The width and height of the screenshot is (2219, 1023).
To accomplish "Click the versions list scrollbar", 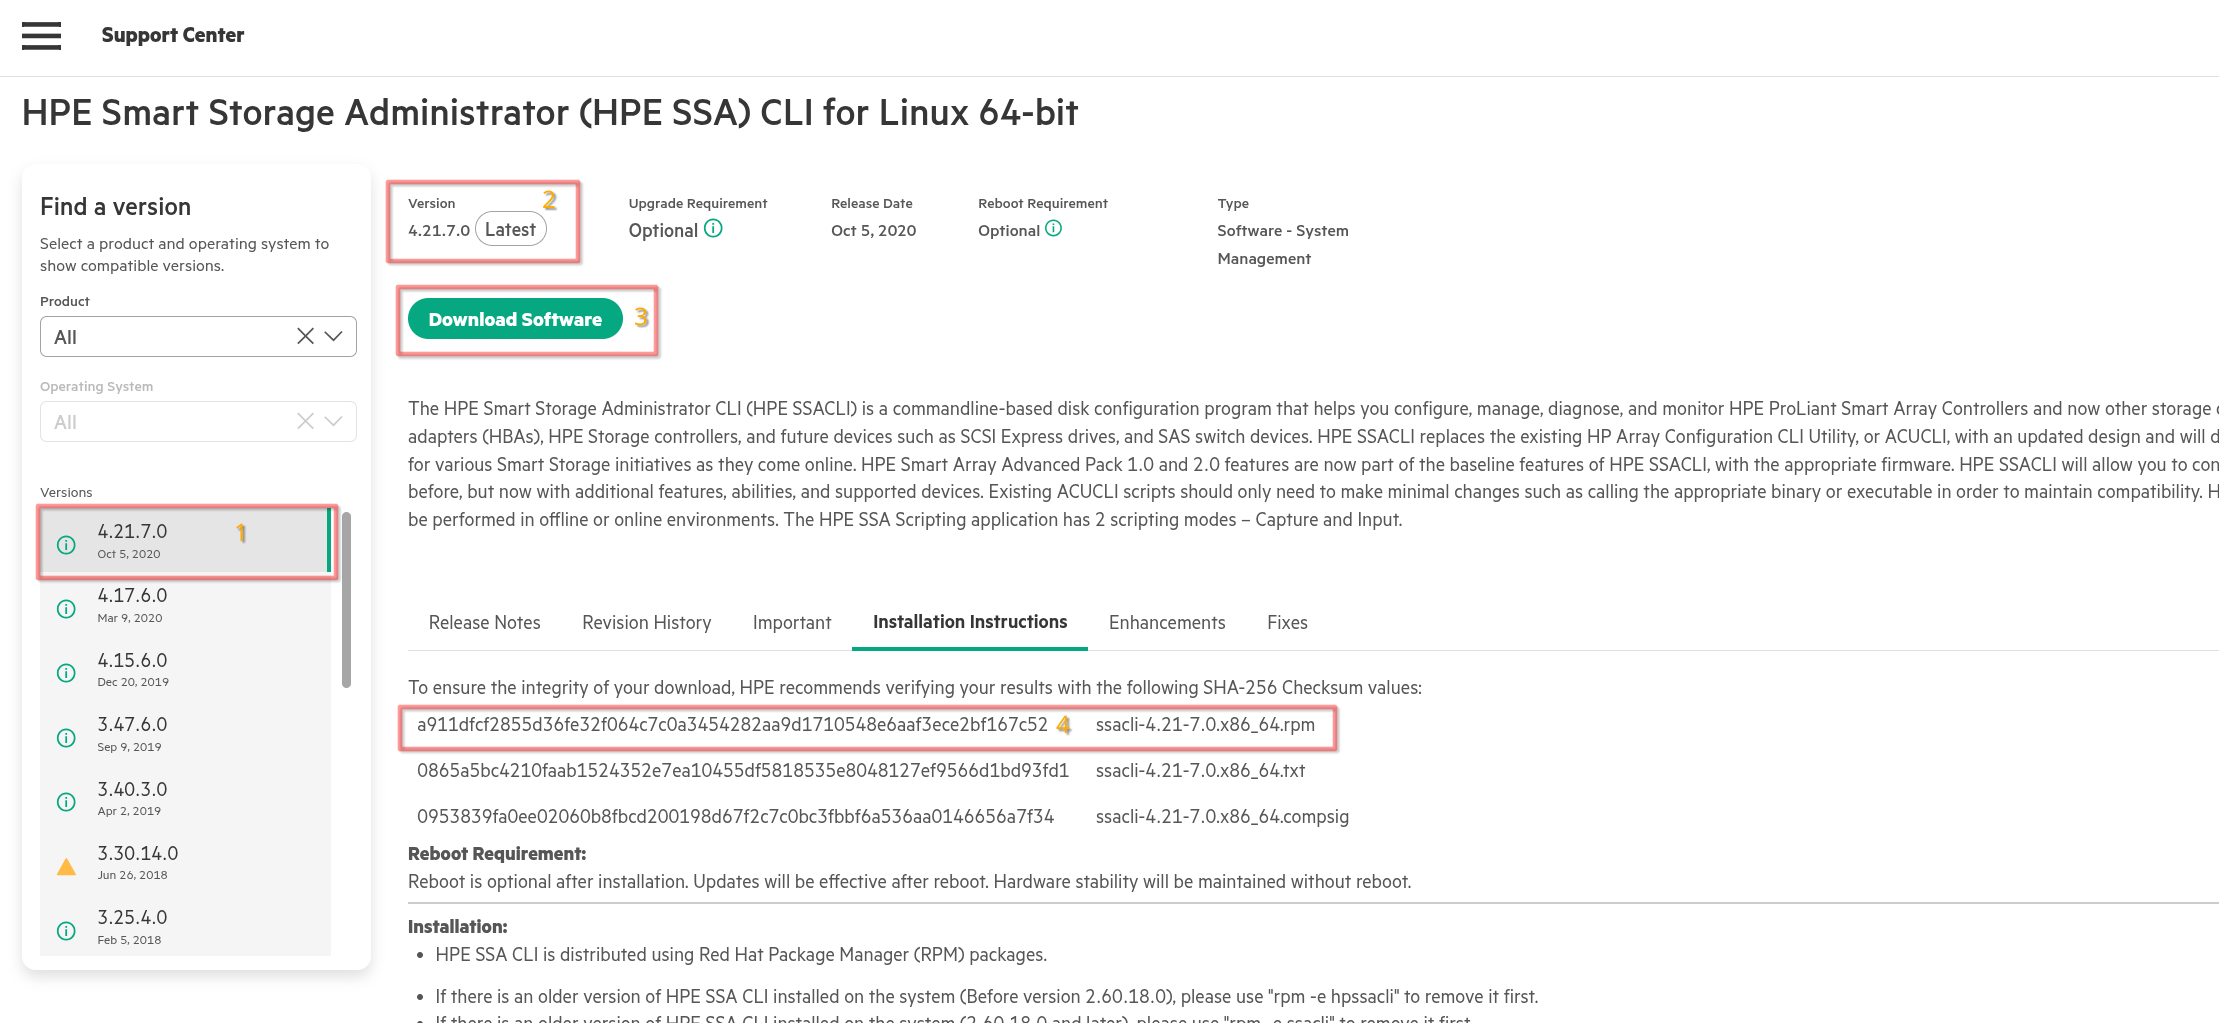I will click(346, 600).
